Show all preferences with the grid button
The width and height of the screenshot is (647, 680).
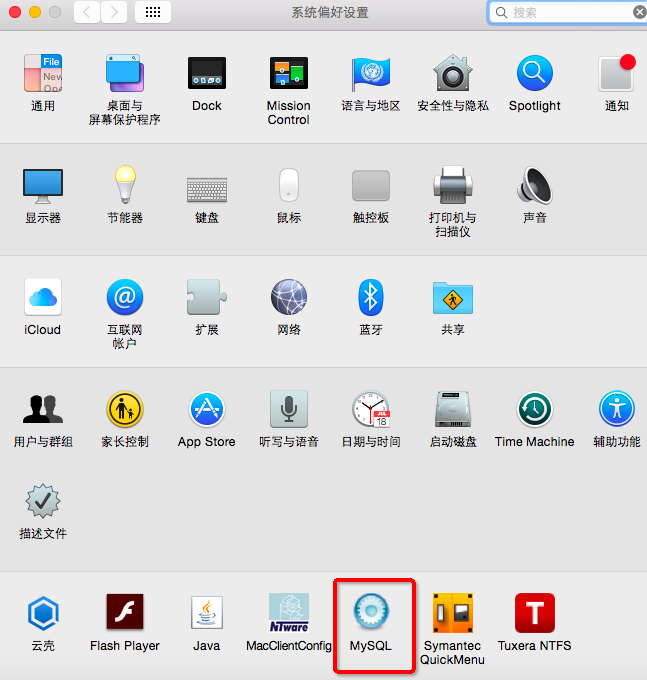point(153,12)
